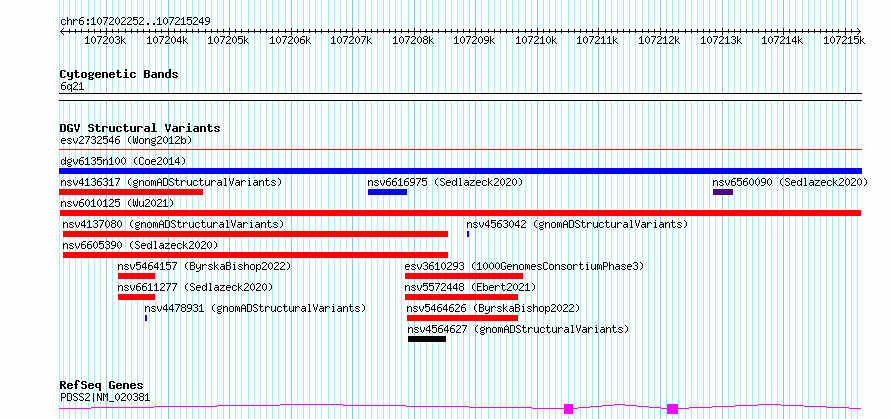Click the blue bar under nsv6616975
The height and width of the screenshot is (419, 890).
click(387, 192)
